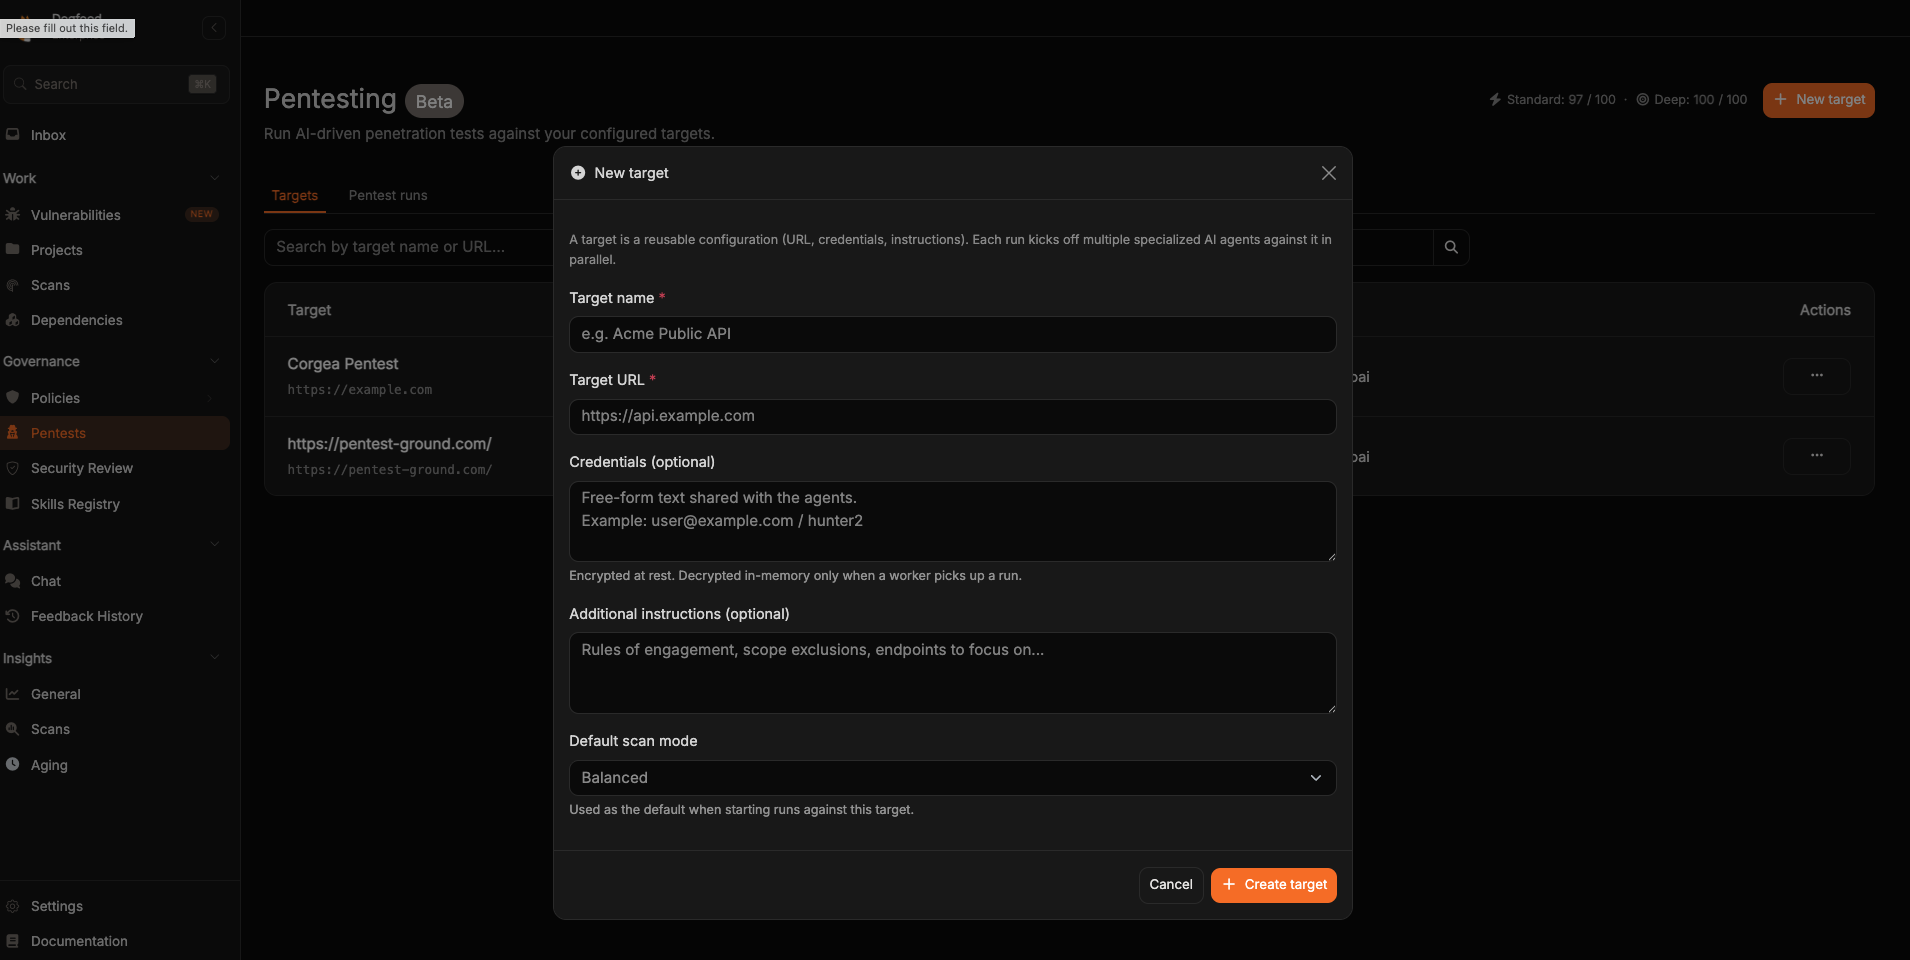The height and width of the screenshot is (960, 1910).
Task: Open Scans under Work section
Action: point(50,285)
